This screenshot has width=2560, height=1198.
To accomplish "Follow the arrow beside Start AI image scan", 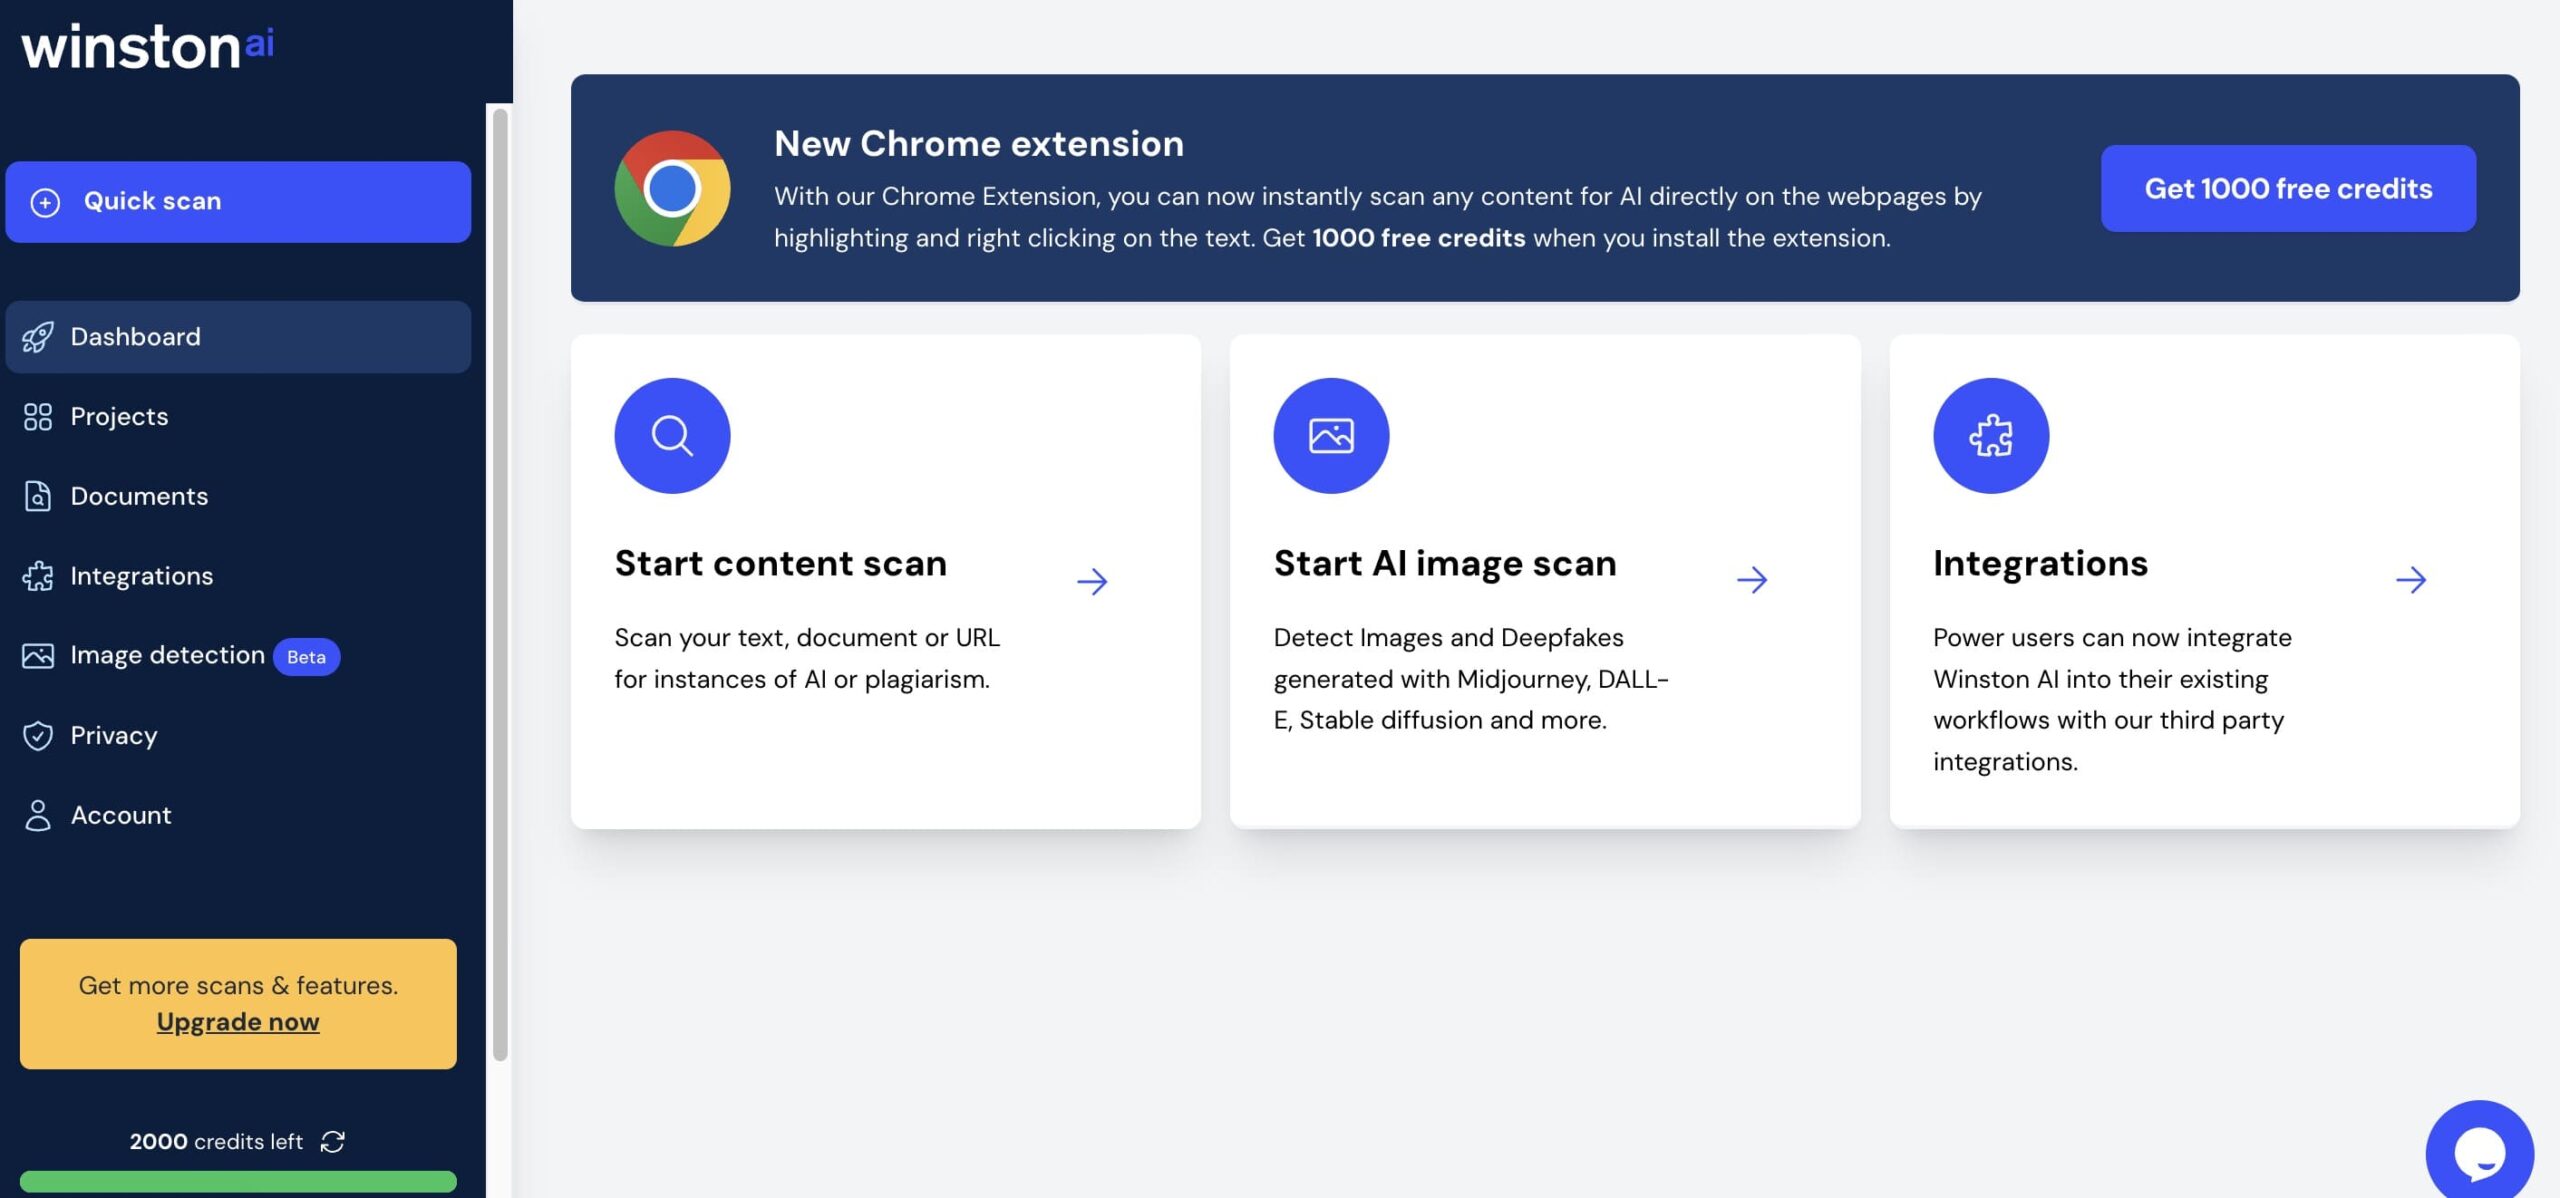I will click(1751, 580).
